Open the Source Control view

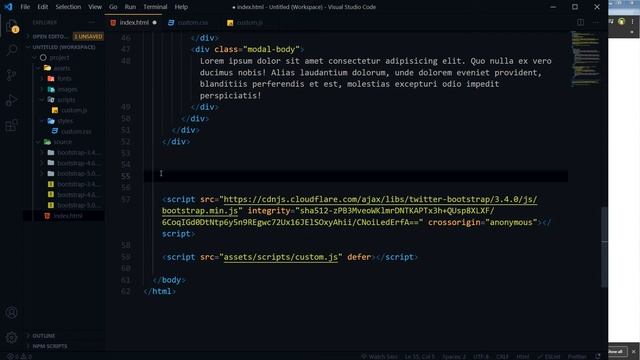pos(11,75)
